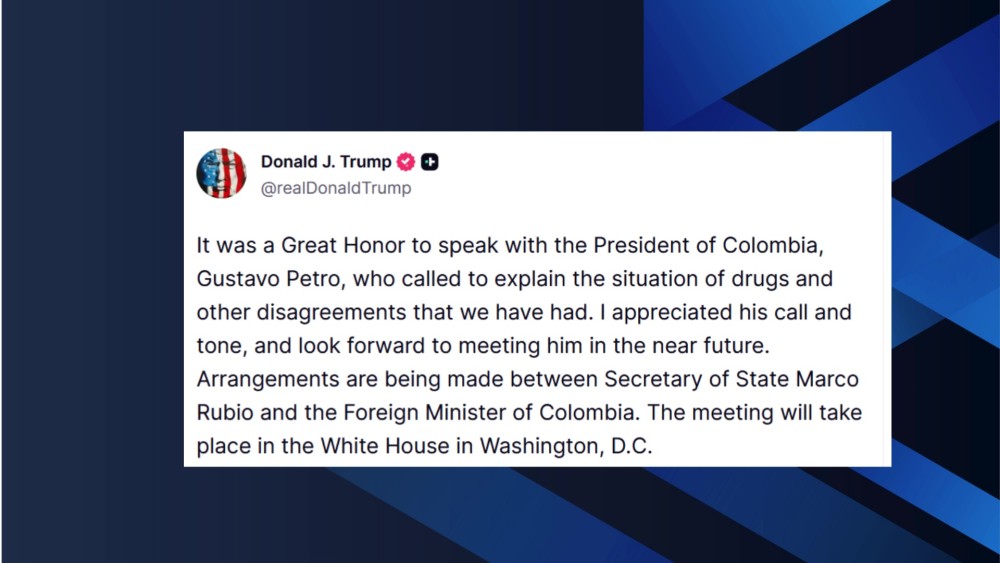Open the @realDonaldTrump handle link
Screen dimensions: 1000x563
335,188
